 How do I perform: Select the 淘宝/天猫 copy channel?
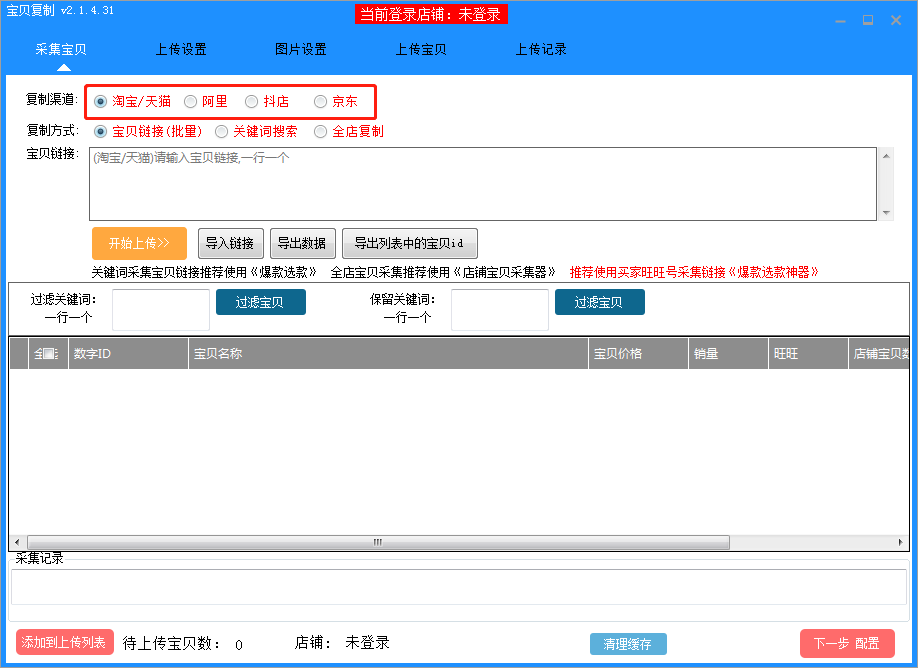tap(100, 101)
